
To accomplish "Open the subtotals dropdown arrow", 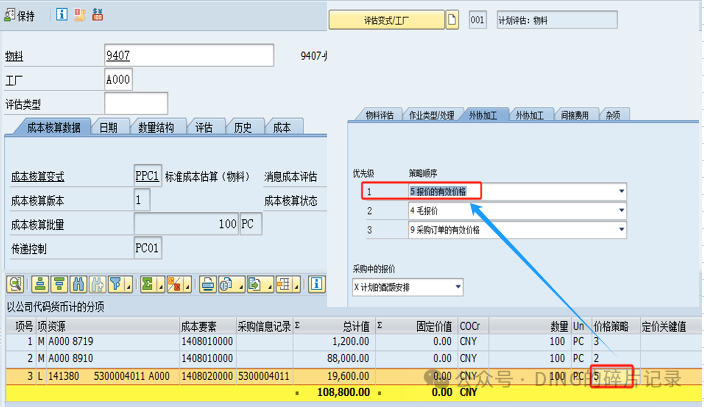I will pos(188,285).
